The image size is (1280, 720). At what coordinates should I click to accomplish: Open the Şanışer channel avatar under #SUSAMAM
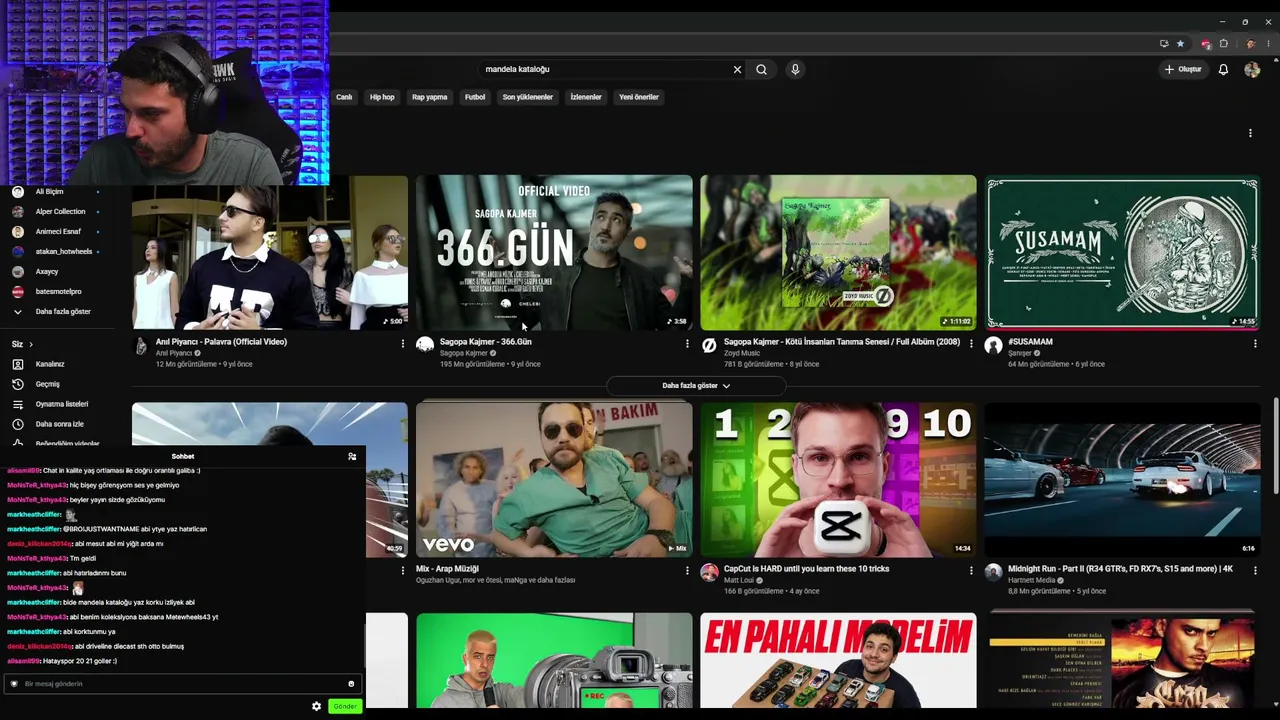993,345
